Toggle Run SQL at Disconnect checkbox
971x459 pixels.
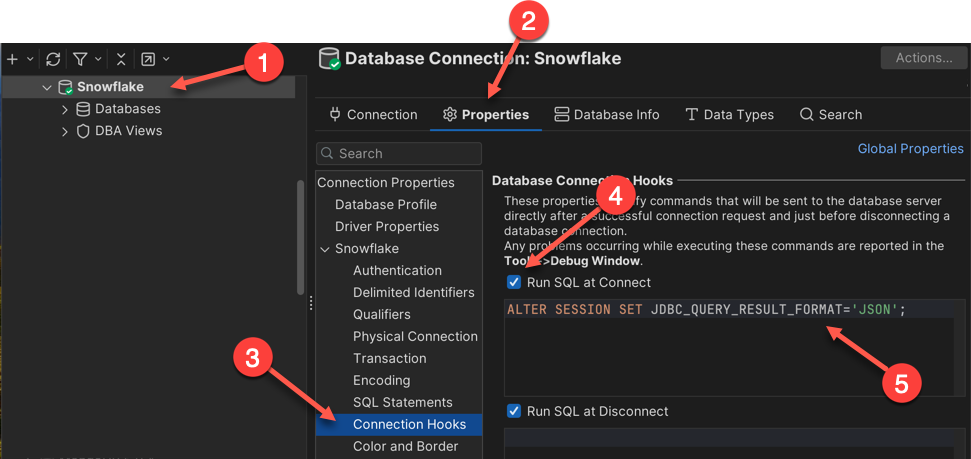pos(513,411)
